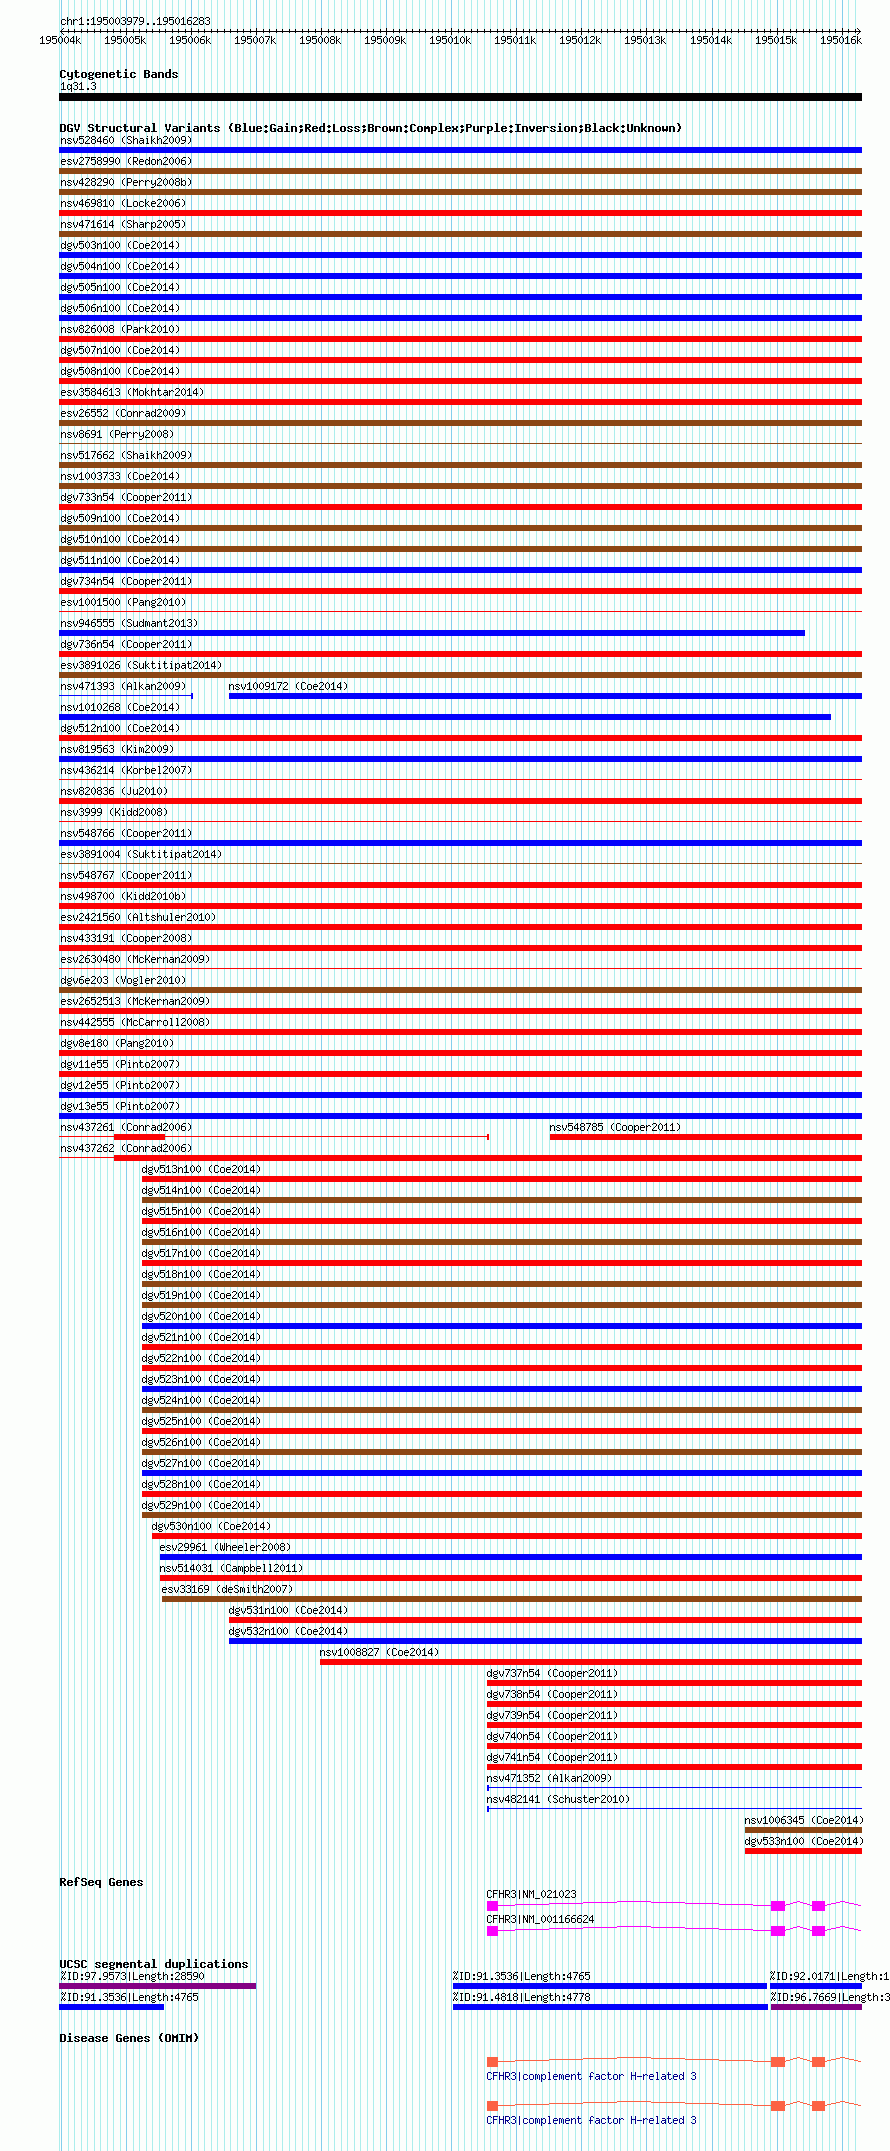
Task: Click variant nsv471393 (Alkan2009)
Action: coord(122,686)
